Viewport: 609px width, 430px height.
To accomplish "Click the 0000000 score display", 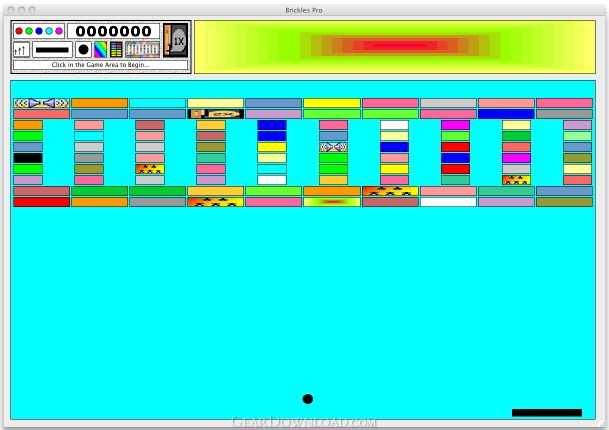I will tap(113, 31).
